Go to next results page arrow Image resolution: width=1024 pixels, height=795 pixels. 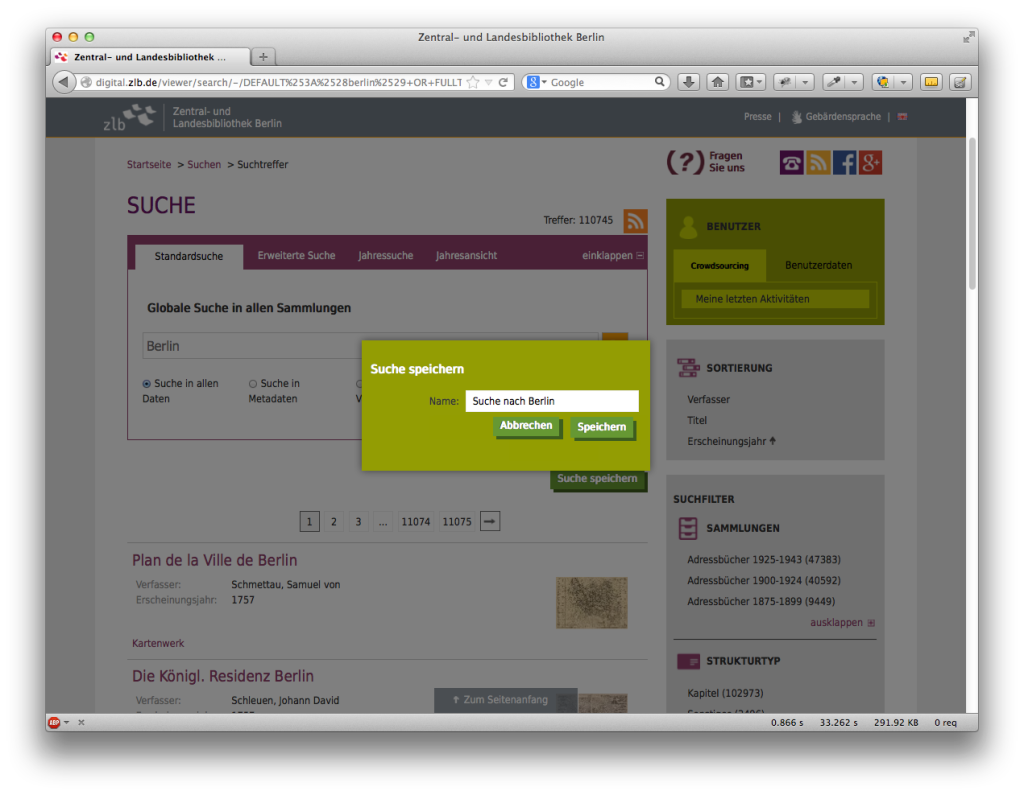(x=490, y=521)
